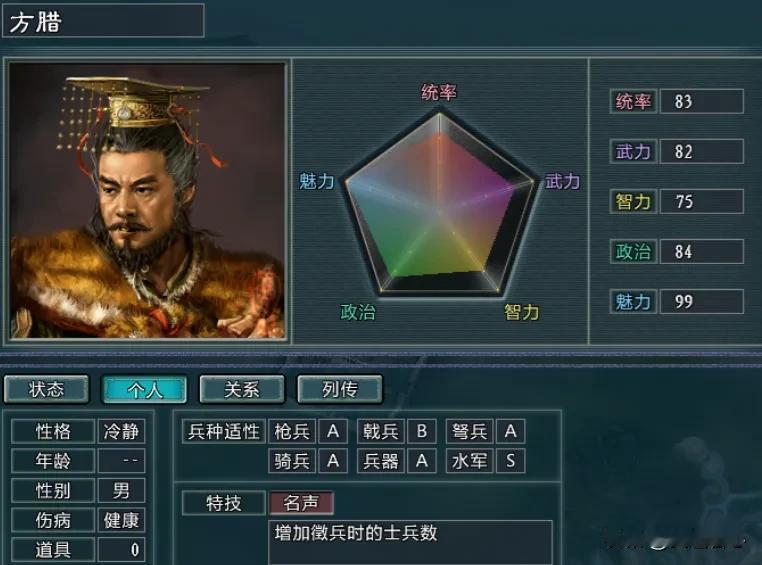The height and width of the screenshot is (565, 762).
Task: Click the pentagon ability radar chart
Action: (x=440, y=204)
